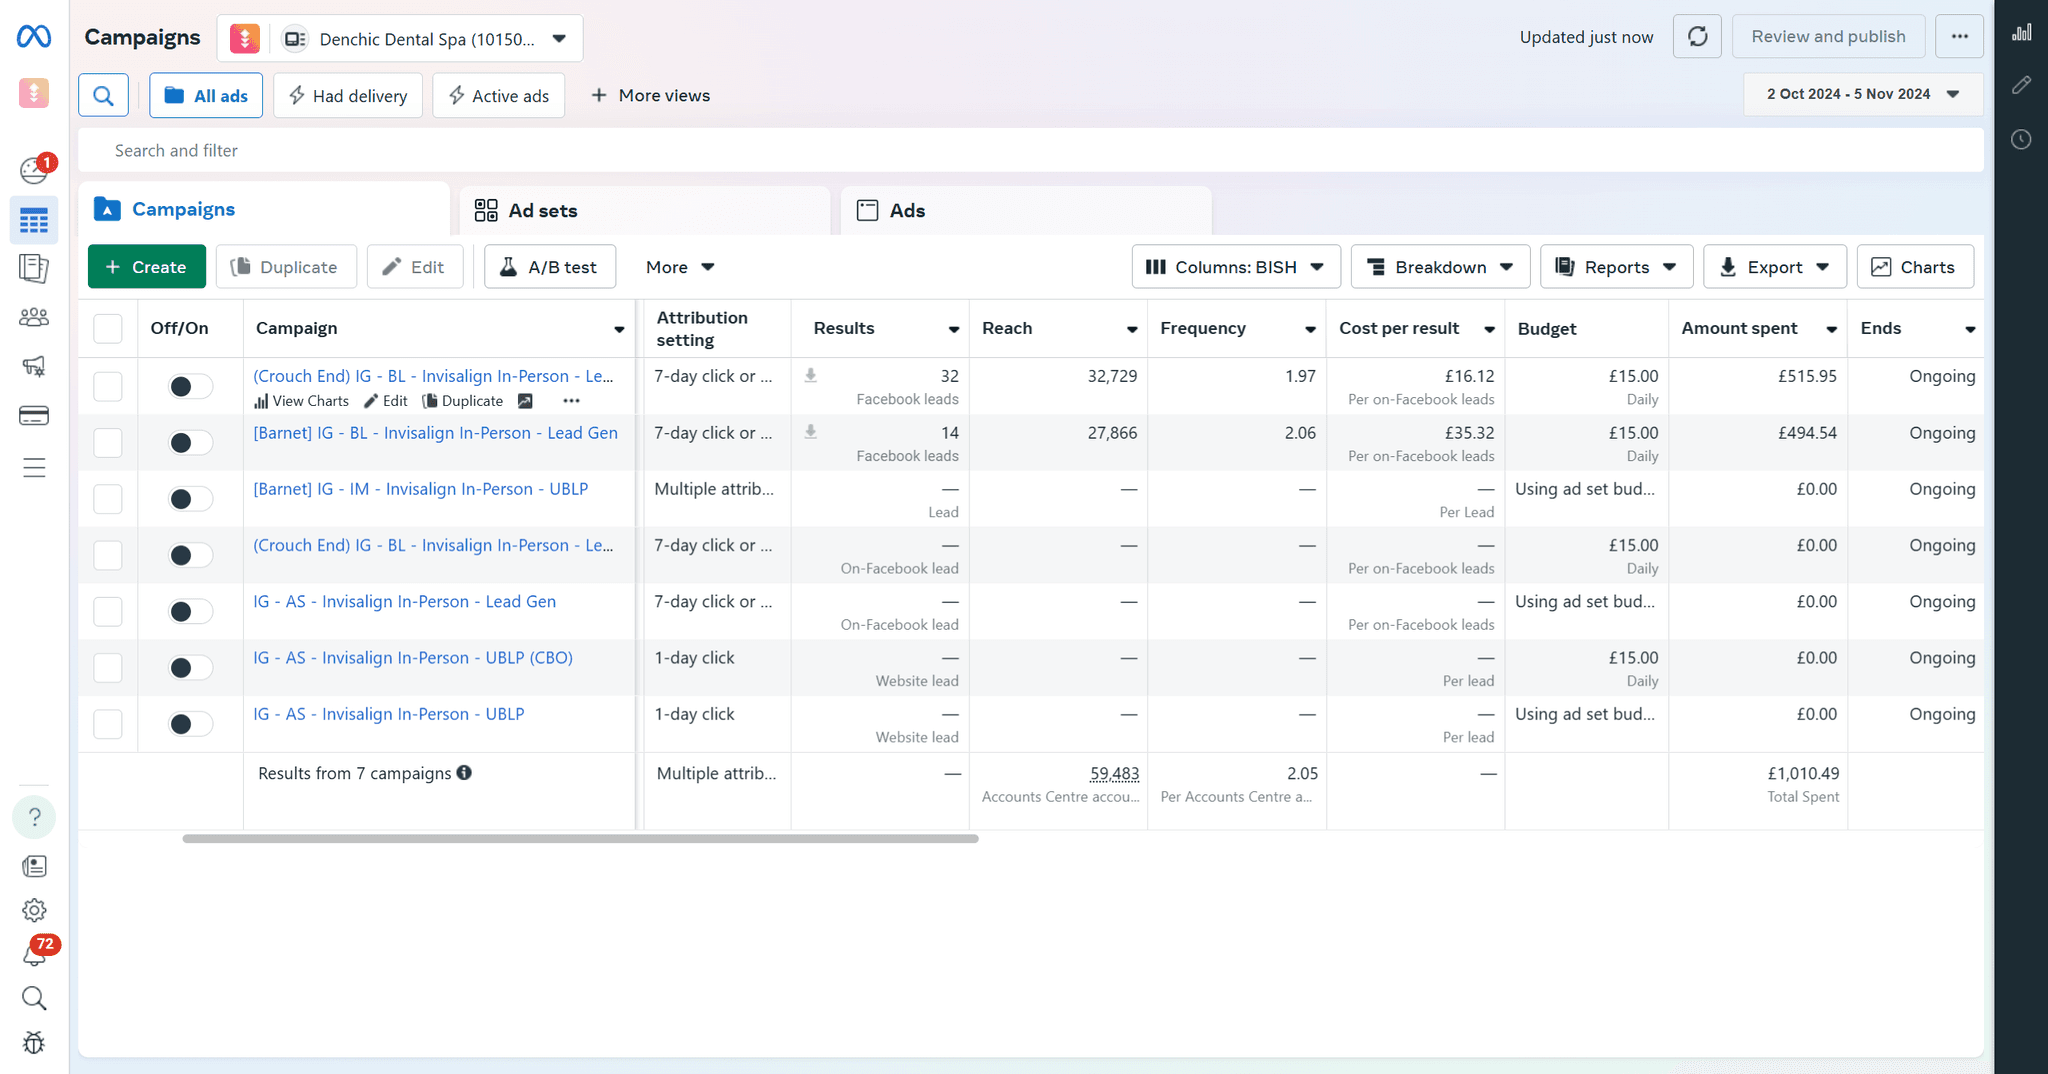Open Columns: BISH dropdown

[1236, 267]
